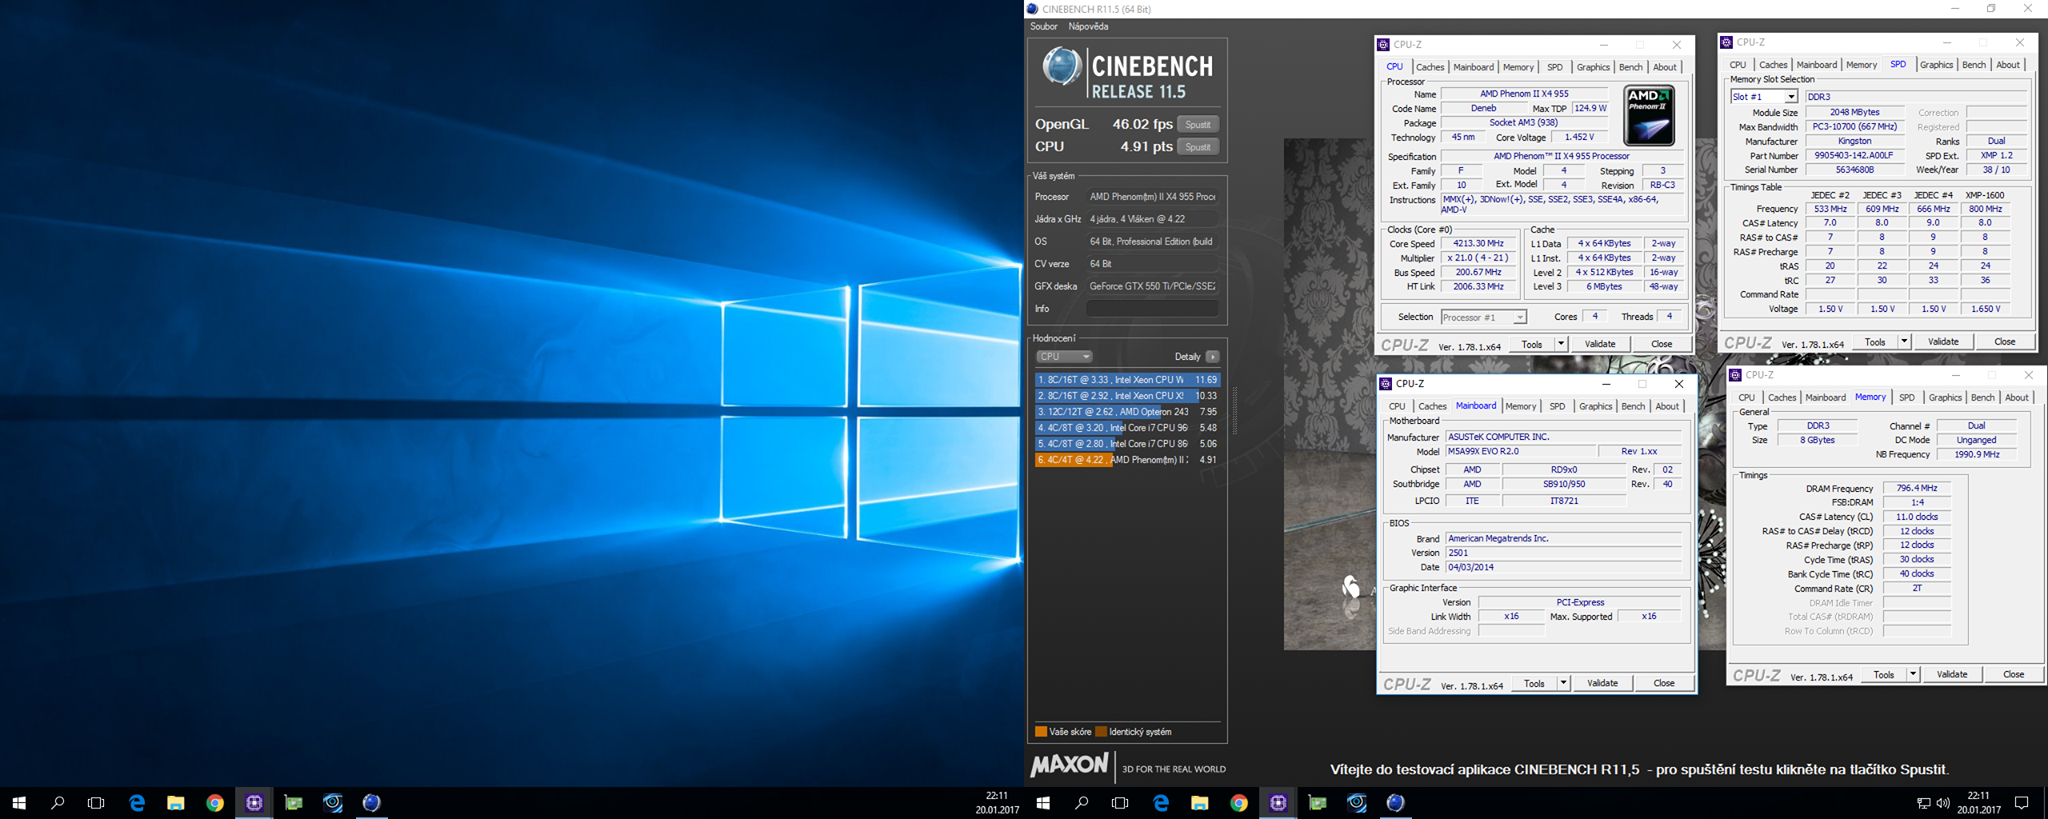
Task: Open Tools dropdown arrow in CPU-Z Memory window
Action: click(x=1913, y=674)
